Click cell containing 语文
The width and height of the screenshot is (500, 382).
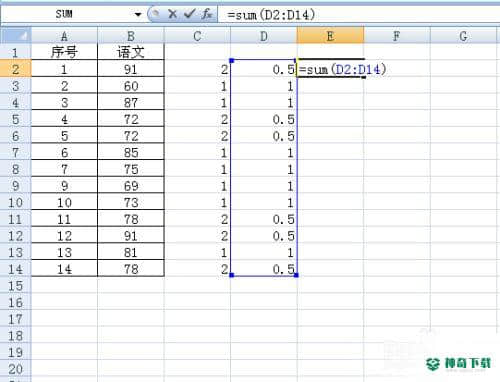point(131,52)
